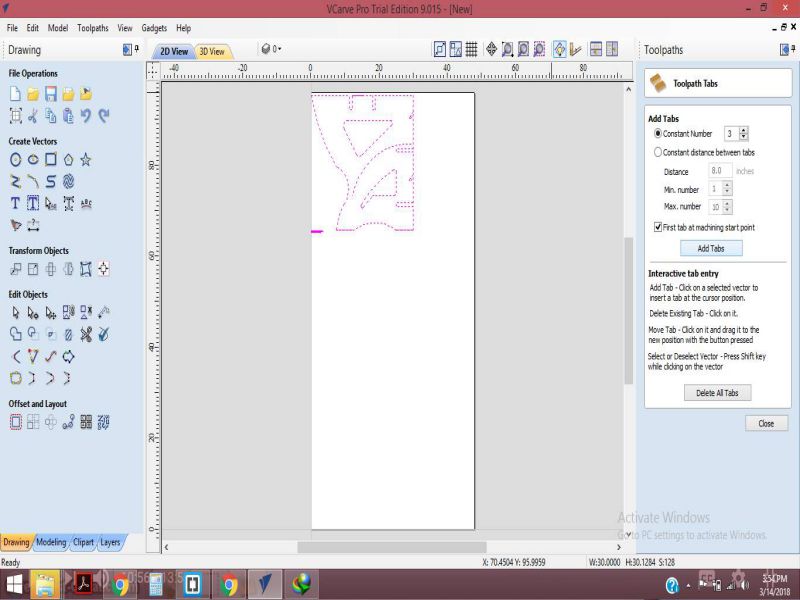Image resolution: width=800 pixels, height=600 pixels.
Task: Open Adobe Acrobat from the taskbar
Action: (84, 585)
